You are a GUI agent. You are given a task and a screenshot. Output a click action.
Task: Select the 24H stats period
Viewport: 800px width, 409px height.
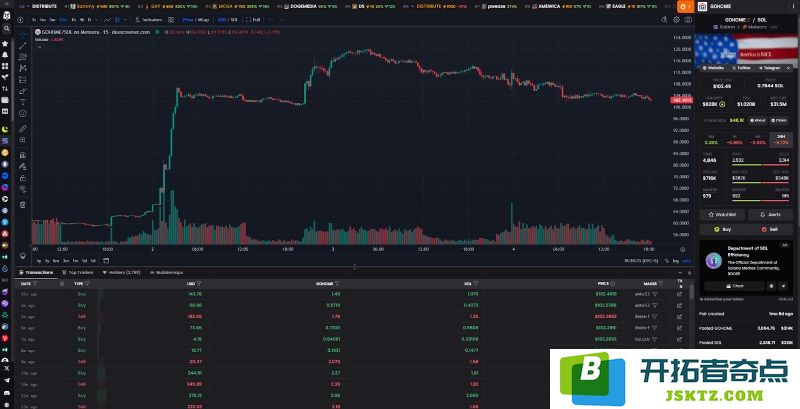coord(781,140)
